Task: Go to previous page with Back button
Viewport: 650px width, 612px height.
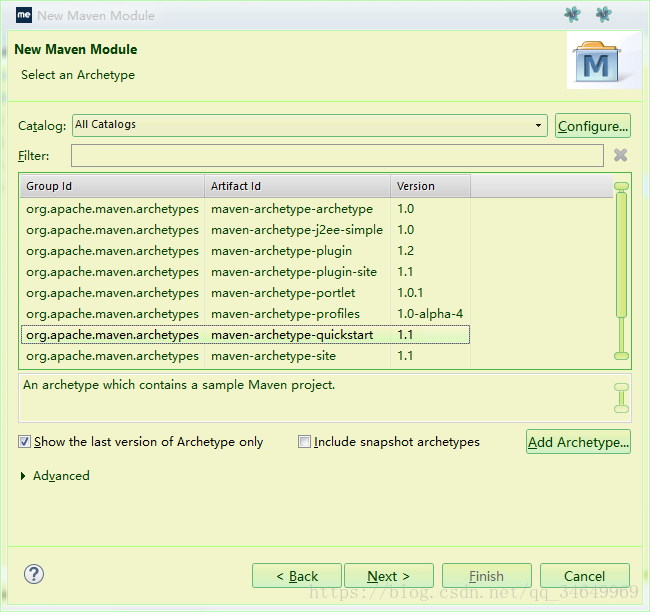Action: (297, 576)
